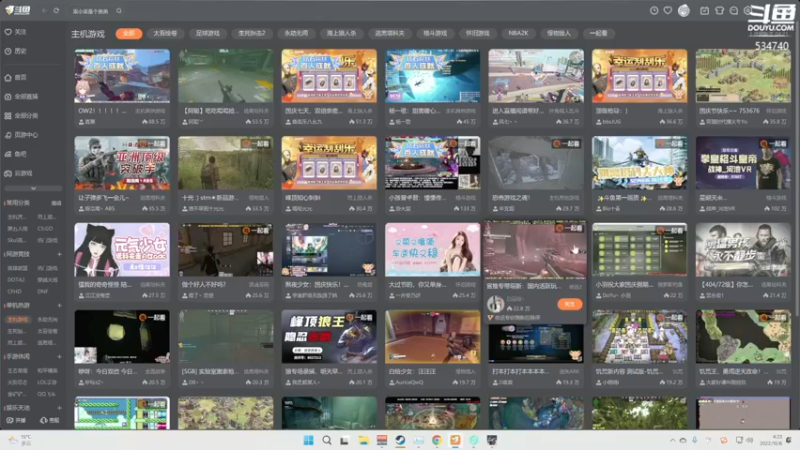800x450 pixels.
Task: Select DOTA2 in sidebar categories
Action: pos(16,280)
